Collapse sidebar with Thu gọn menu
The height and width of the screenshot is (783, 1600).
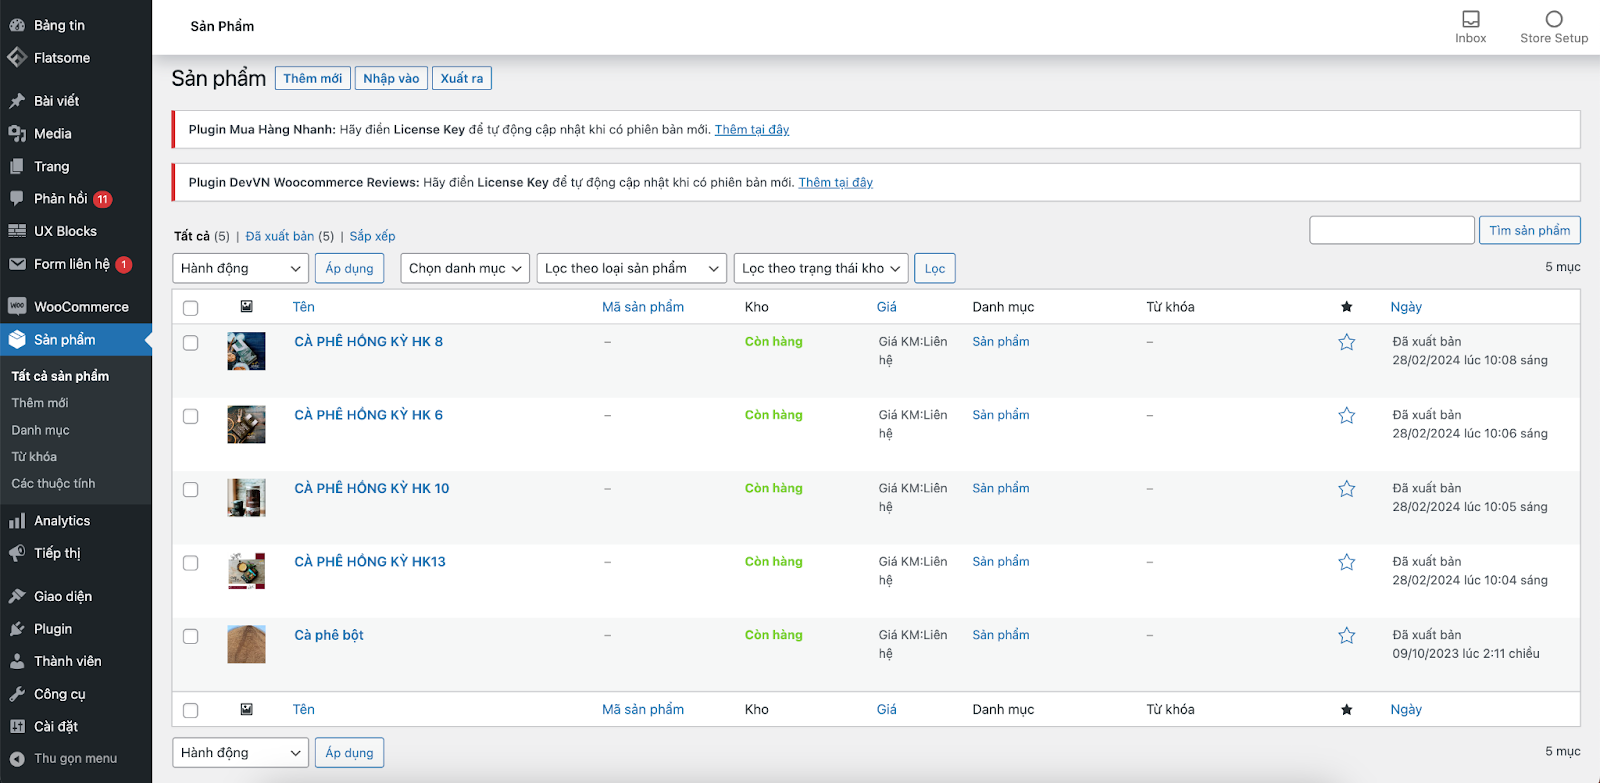74,759
